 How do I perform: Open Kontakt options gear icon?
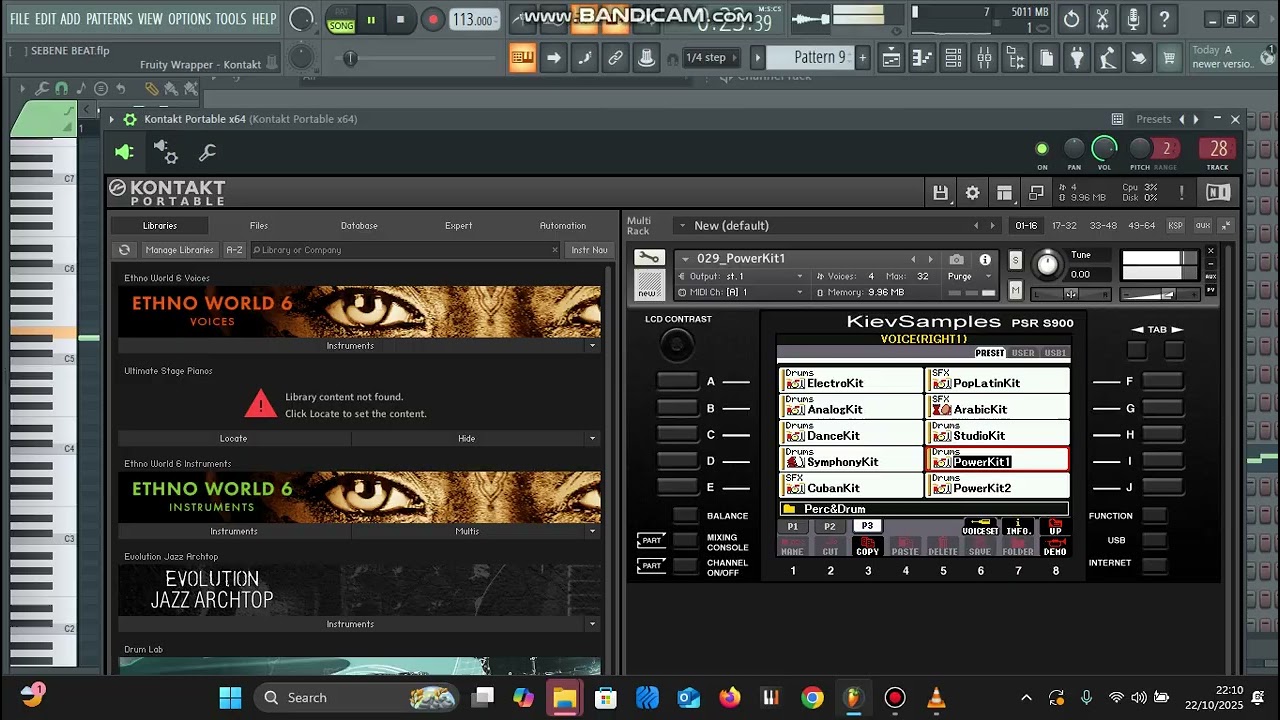(x=972, y=193)
